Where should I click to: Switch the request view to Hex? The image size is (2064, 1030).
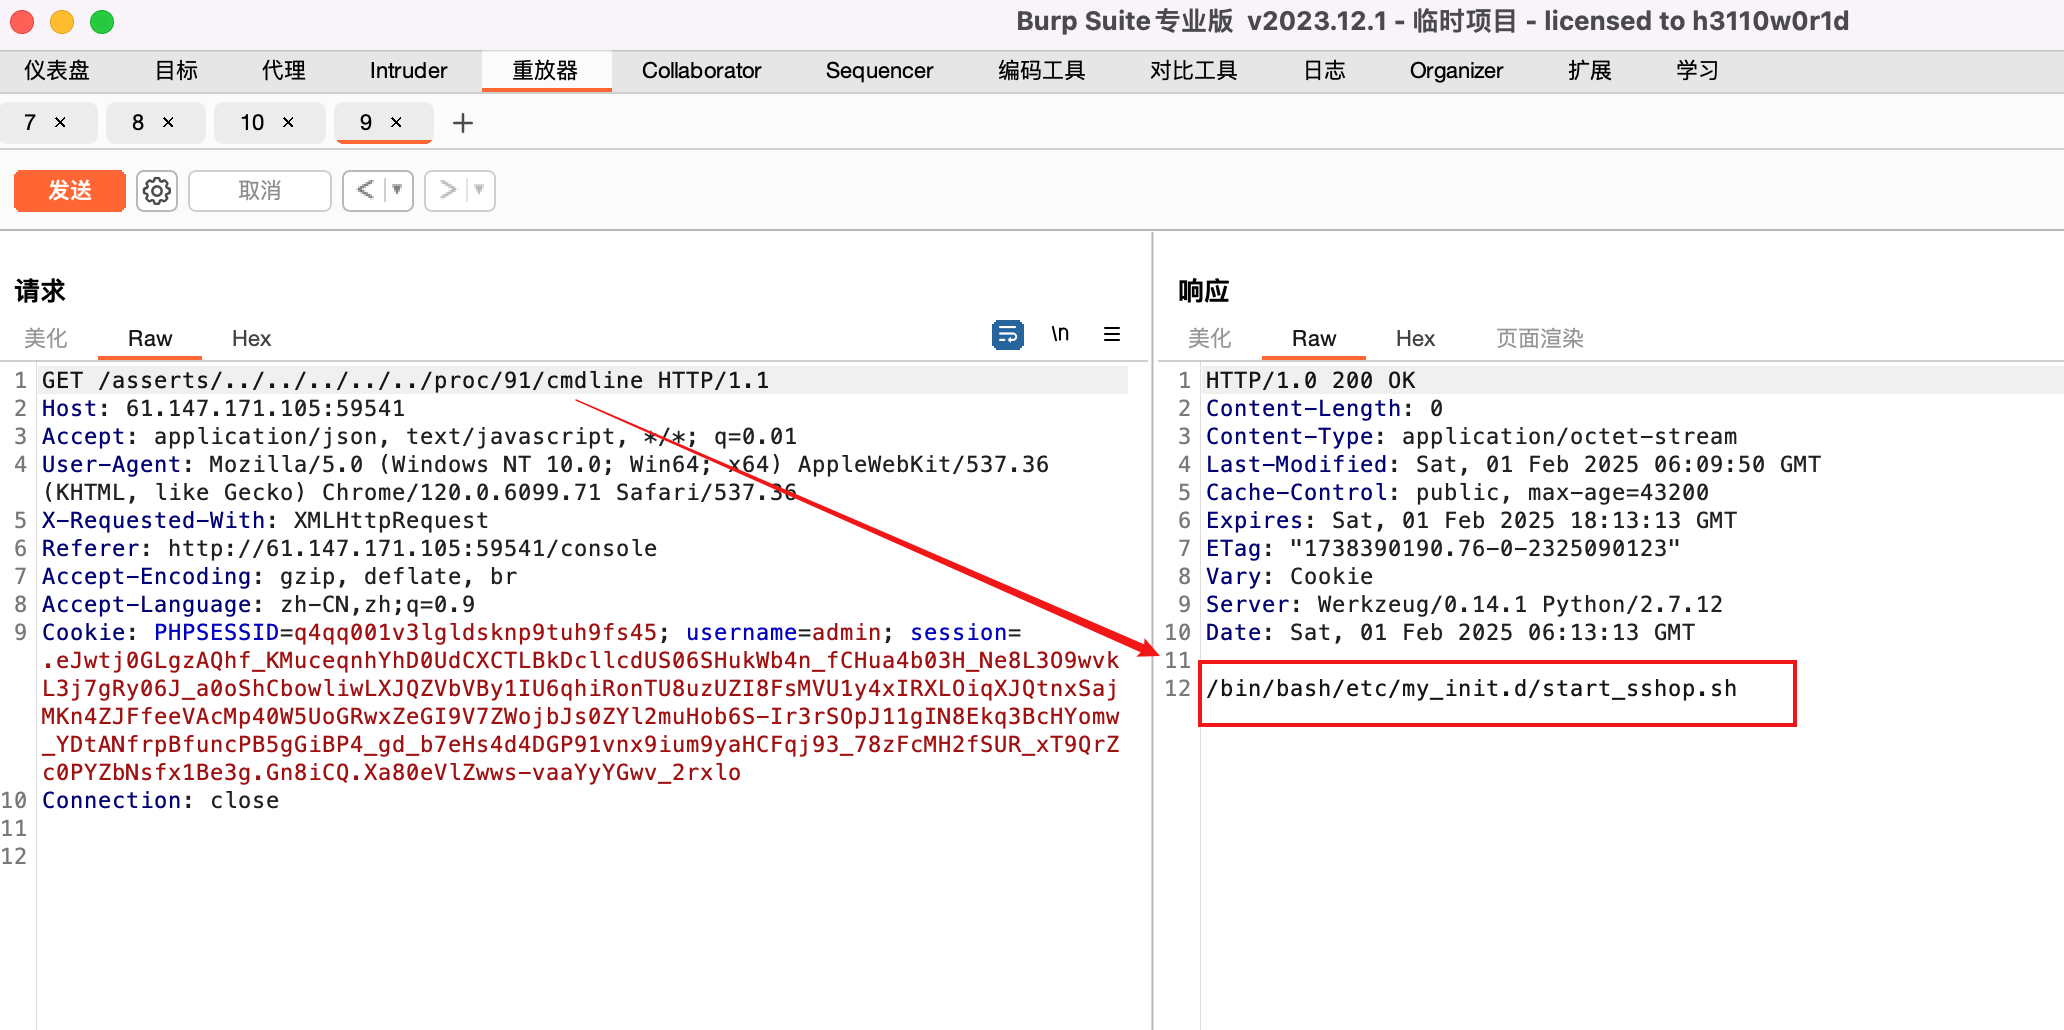pos(250,338)
